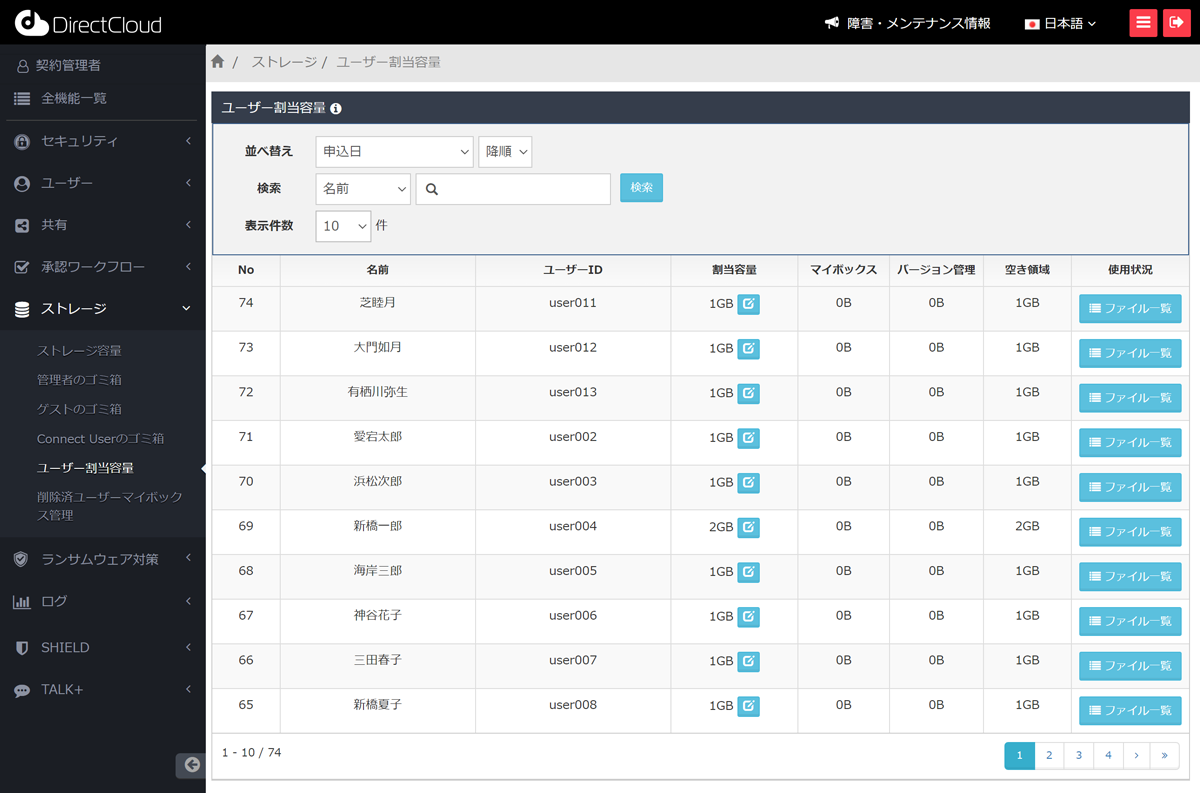This screenshot has height=793, width=1200.
Task: Click the megaphone icon for maintenance info
Action: (832, 23)
